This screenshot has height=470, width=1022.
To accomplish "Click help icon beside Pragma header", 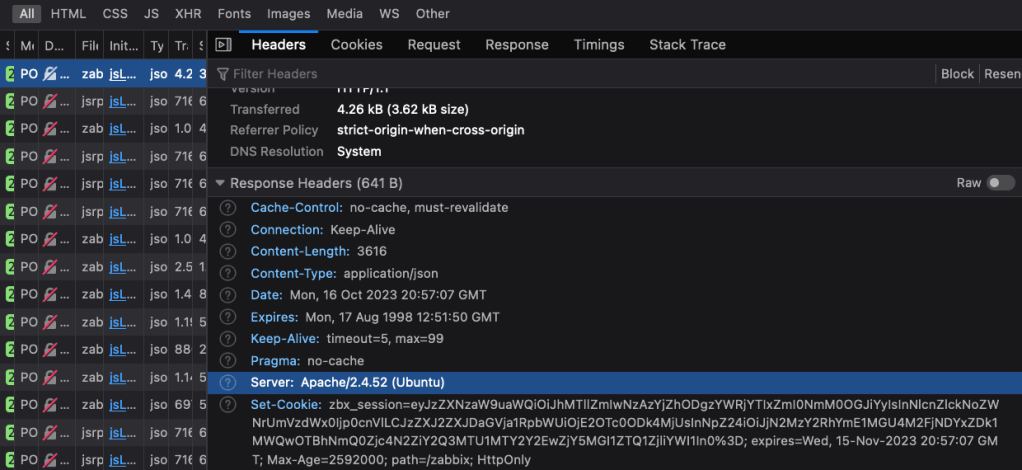I will pos(228,361).
